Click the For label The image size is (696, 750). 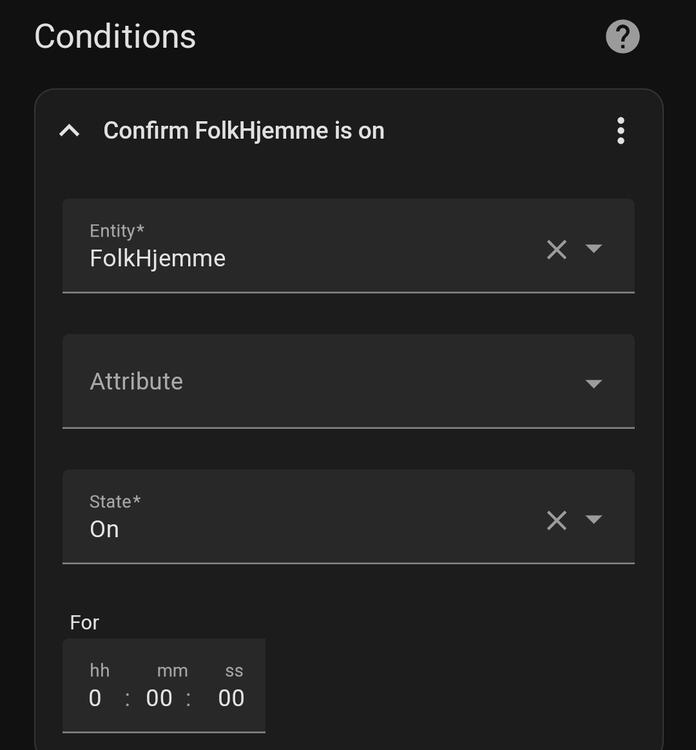click(84, 622)
